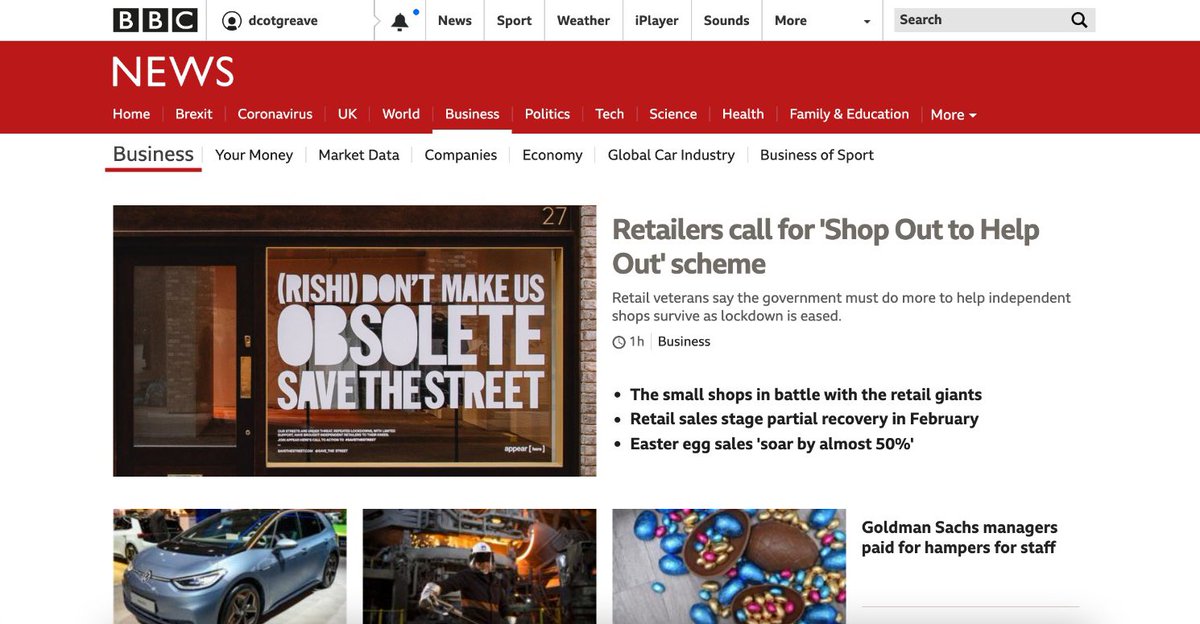1200x624 pixels.
Task: Open the steelworker furnace thumbnail
Action: (480, 567)
